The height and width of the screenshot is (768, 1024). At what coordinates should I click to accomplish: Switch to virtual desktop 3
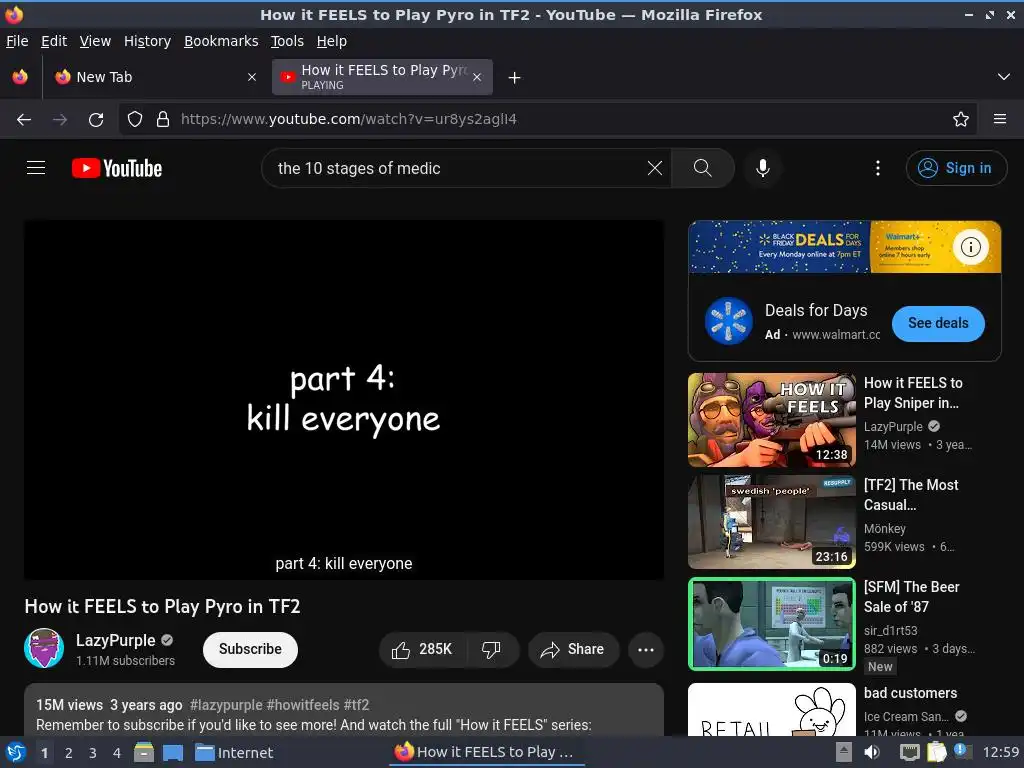tap(93, 753)
